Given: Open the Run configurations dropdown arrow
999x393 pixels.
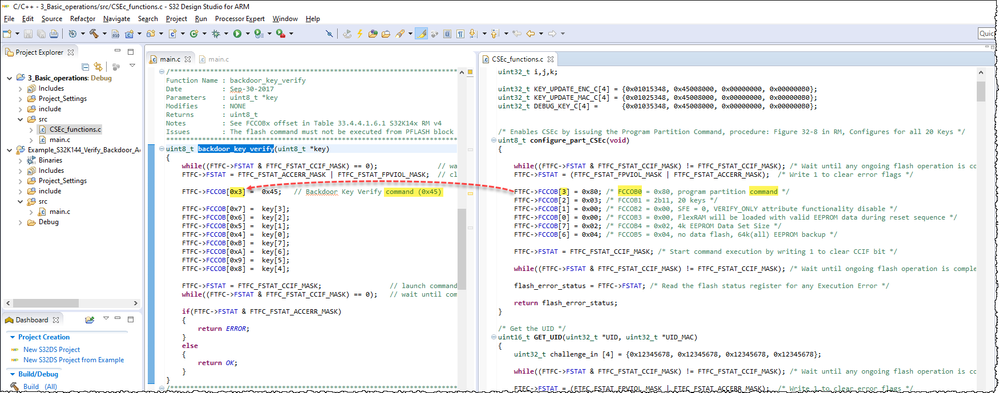Looking at the screenshot, I should pyautogui.click(x=248, y=33).
